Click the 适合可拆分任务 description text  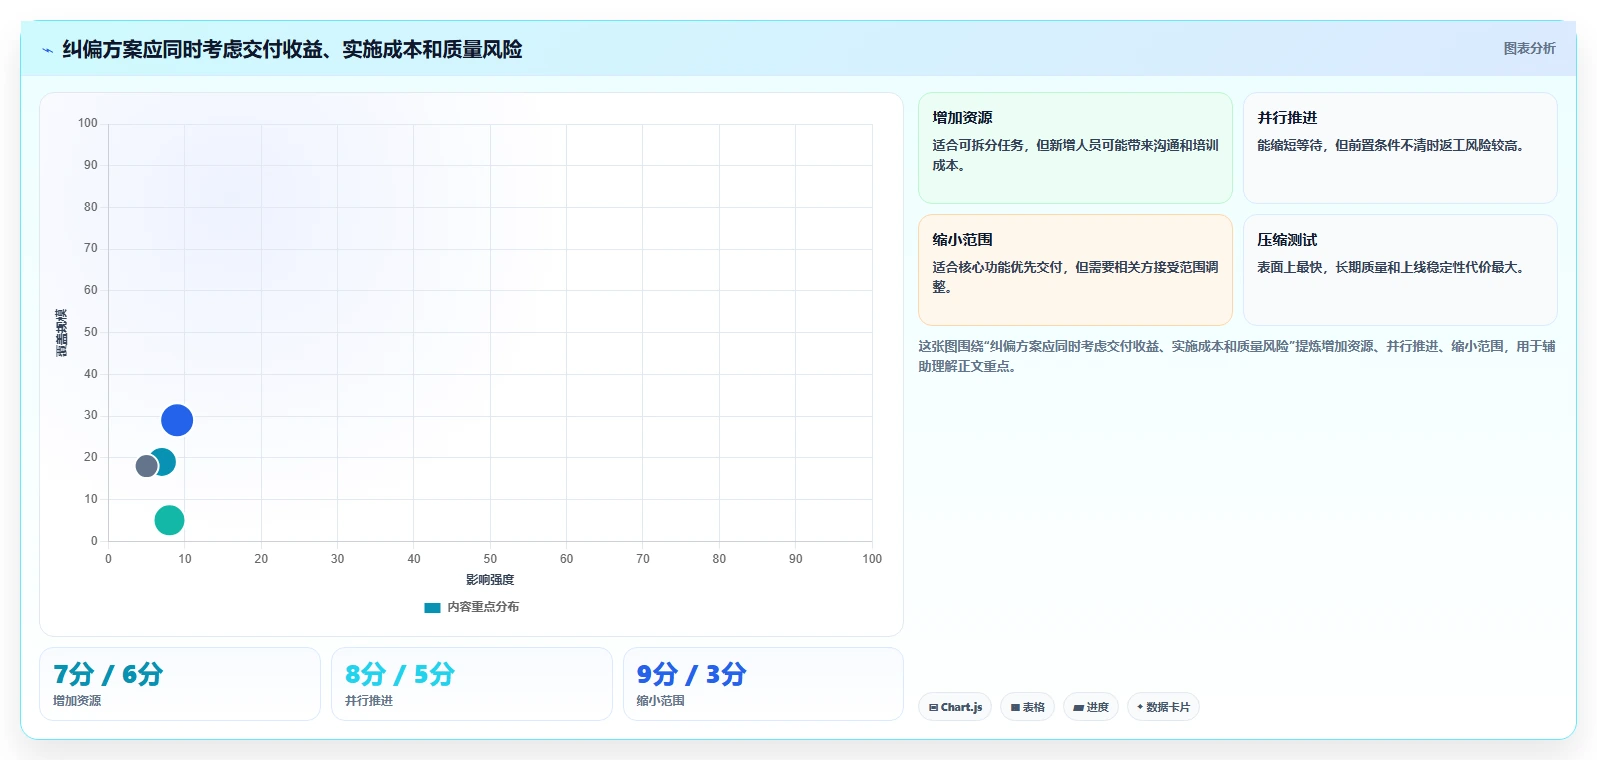[1075, 155]
